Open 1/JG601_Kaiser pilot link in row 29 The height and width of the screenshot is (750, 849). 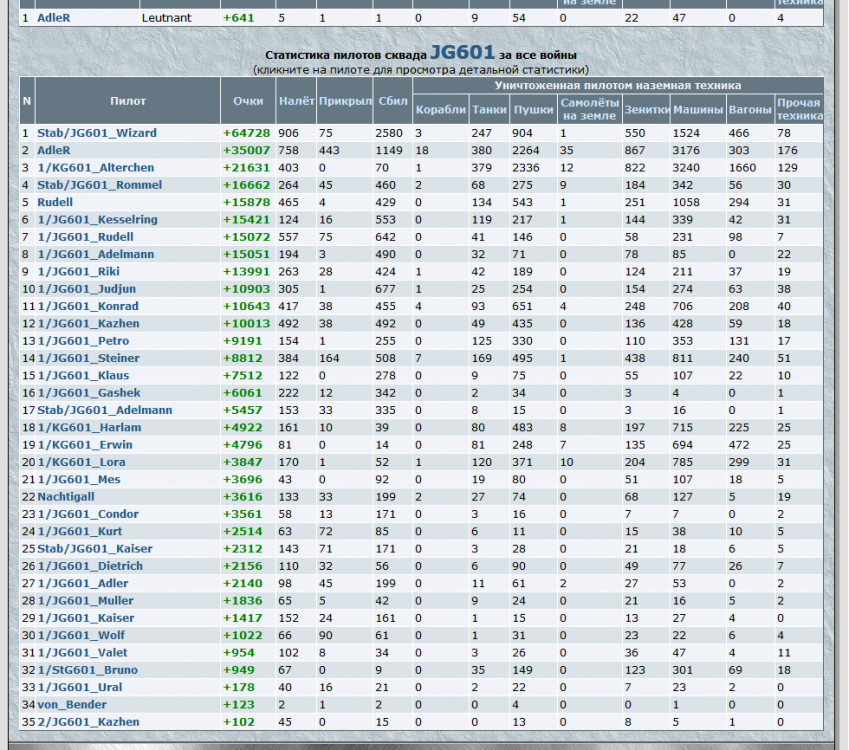coord(86,618)
